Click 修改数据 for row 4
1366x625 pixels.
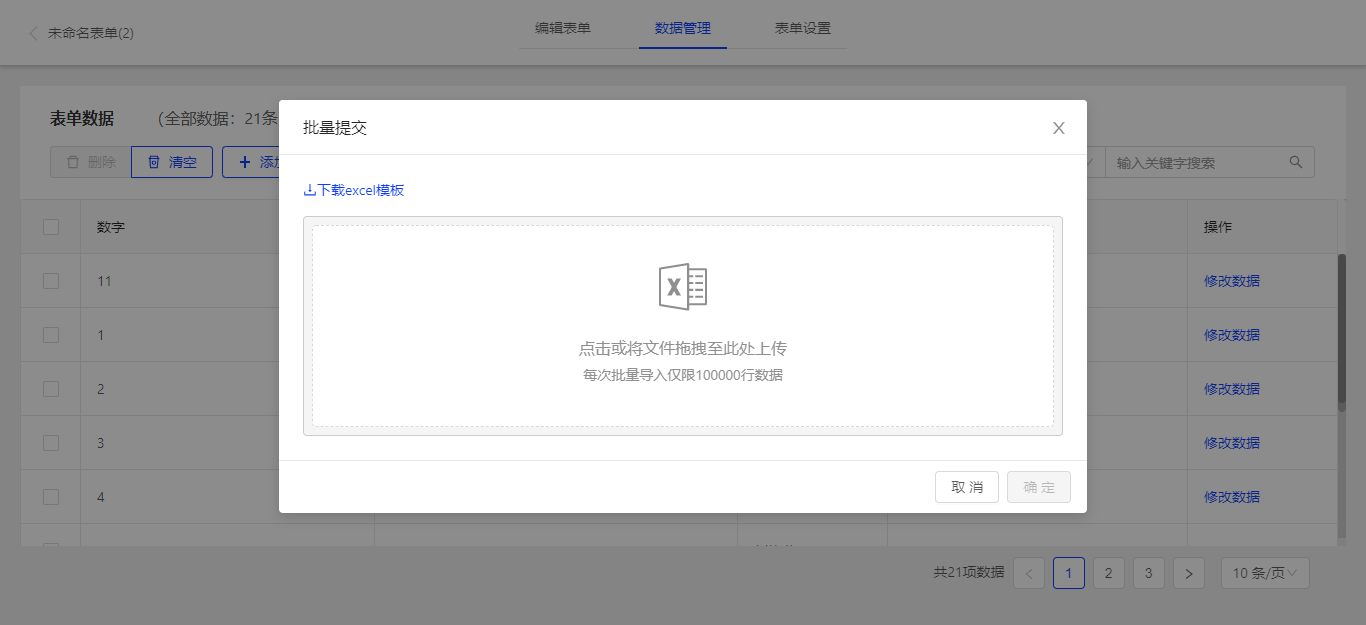click(x=1232, y=497)
